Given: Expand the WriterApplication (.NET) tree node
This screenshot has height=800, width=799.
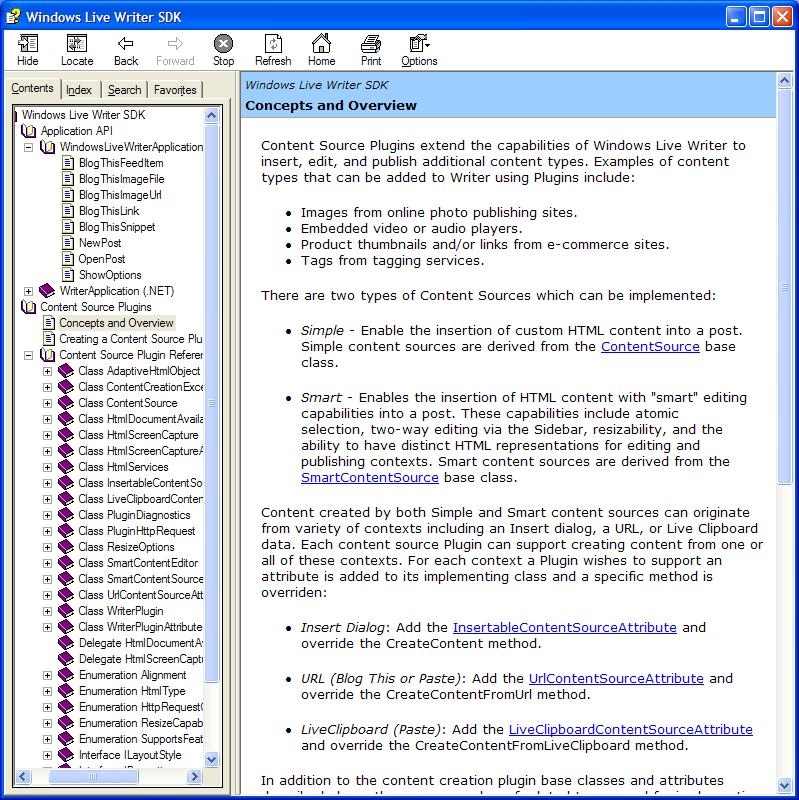Looking at the screenshot, I should tap(29, 291).
